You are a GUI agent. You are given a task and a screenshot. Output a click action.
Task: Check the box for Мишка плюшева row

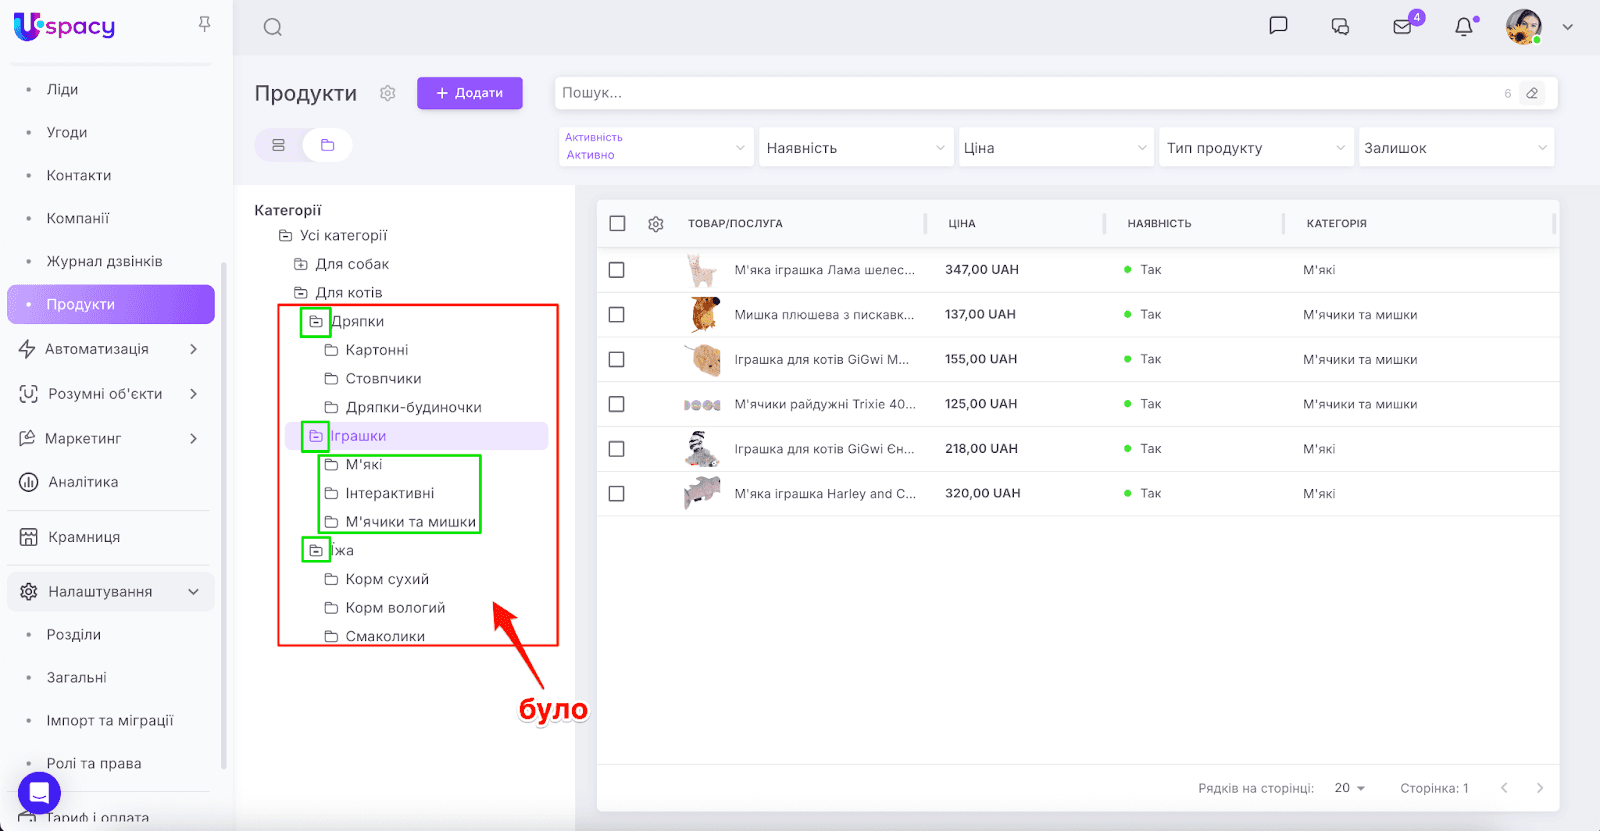[x=617, y=315]
